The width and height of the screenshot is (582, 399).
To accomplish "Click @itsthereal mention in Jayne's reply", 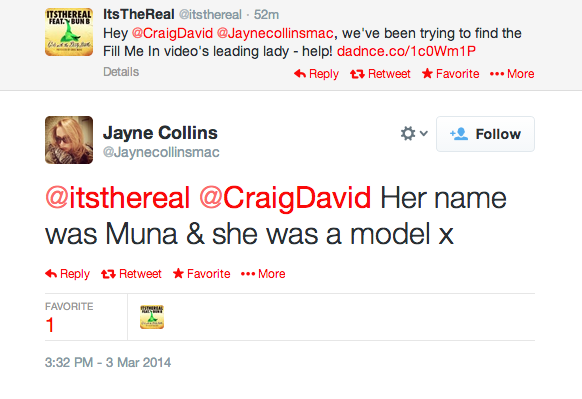I will [118, 198].
